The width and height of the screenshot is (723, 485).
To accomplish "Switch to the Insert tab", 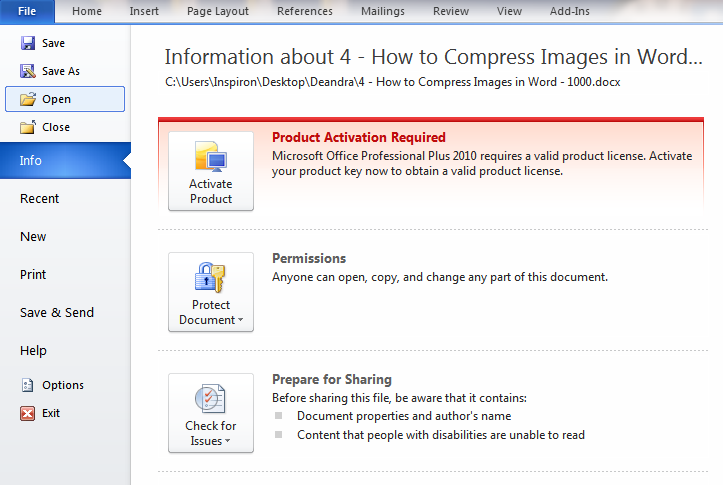I will tap(144, 12).
